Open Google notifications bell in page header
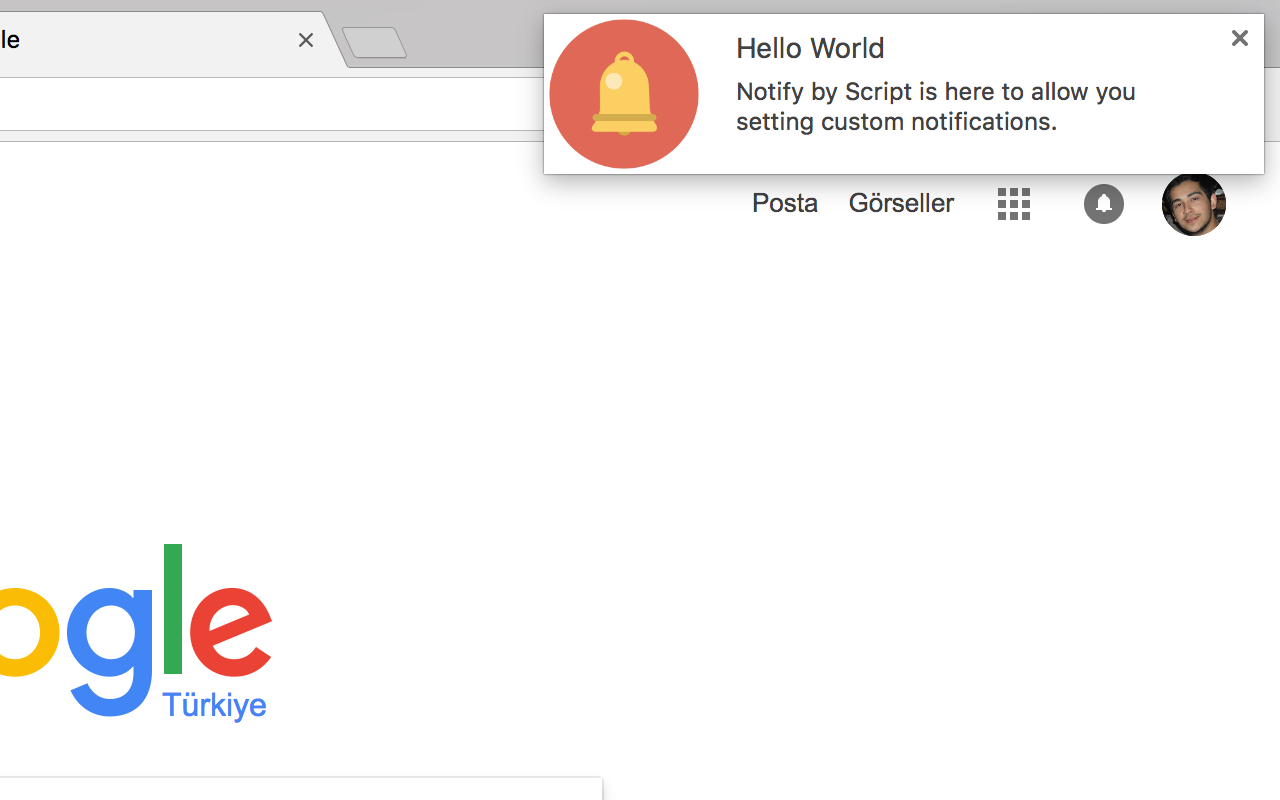The width and height of the screenshot is (1280, 800). [x=1103, y=204]
